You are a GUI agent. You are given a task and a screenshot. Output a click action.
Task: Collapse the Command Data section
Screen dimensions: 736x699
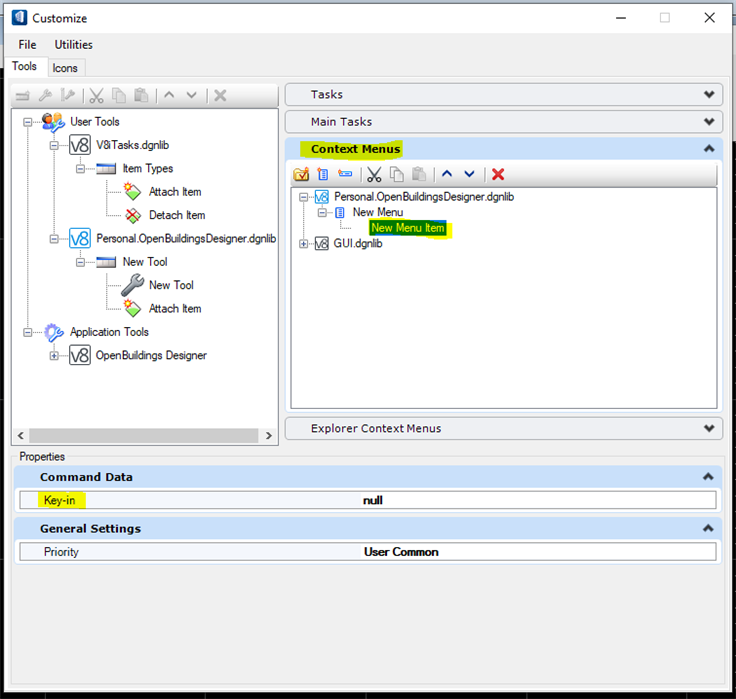(708, 477)
